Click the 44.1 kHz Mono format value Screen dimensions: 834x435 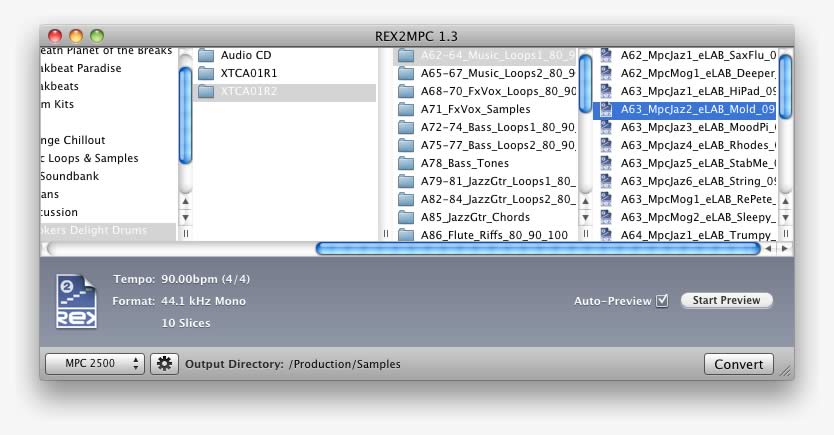pos(203,301)
